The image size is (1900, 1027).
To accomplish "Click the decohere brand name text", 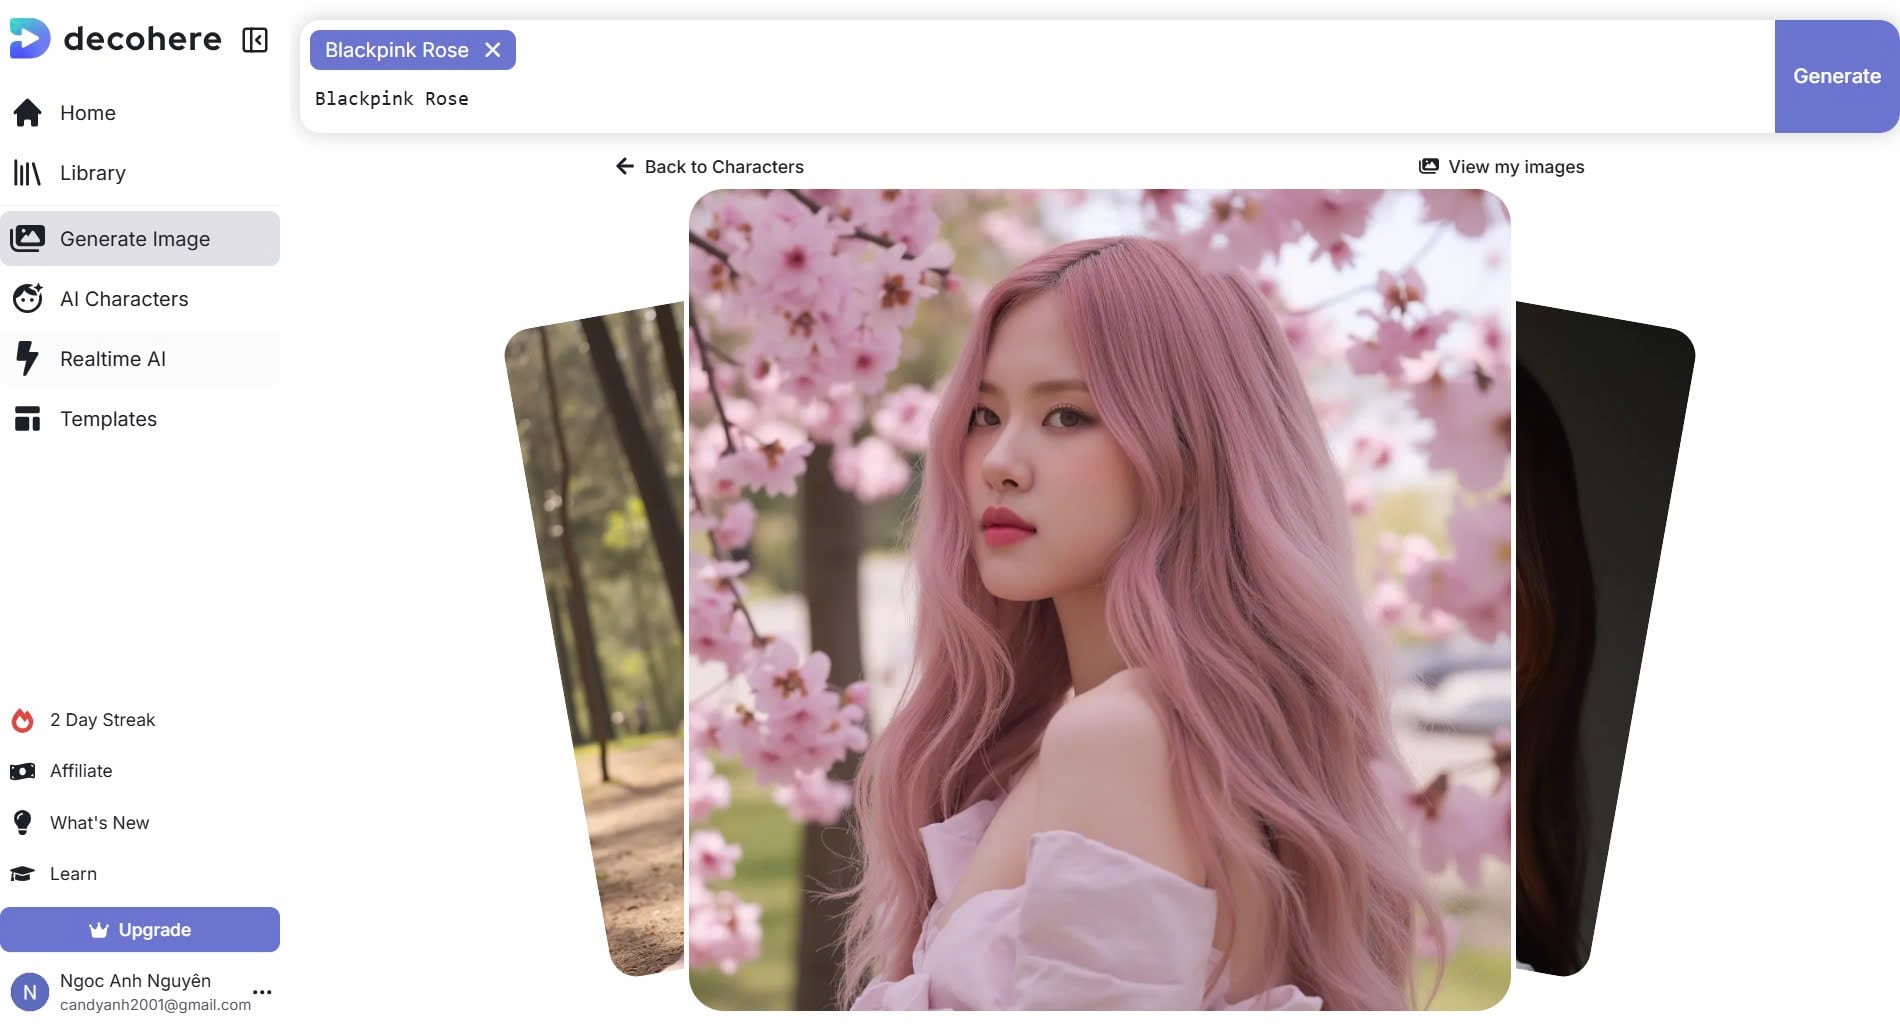I will (x=143, y=39).
